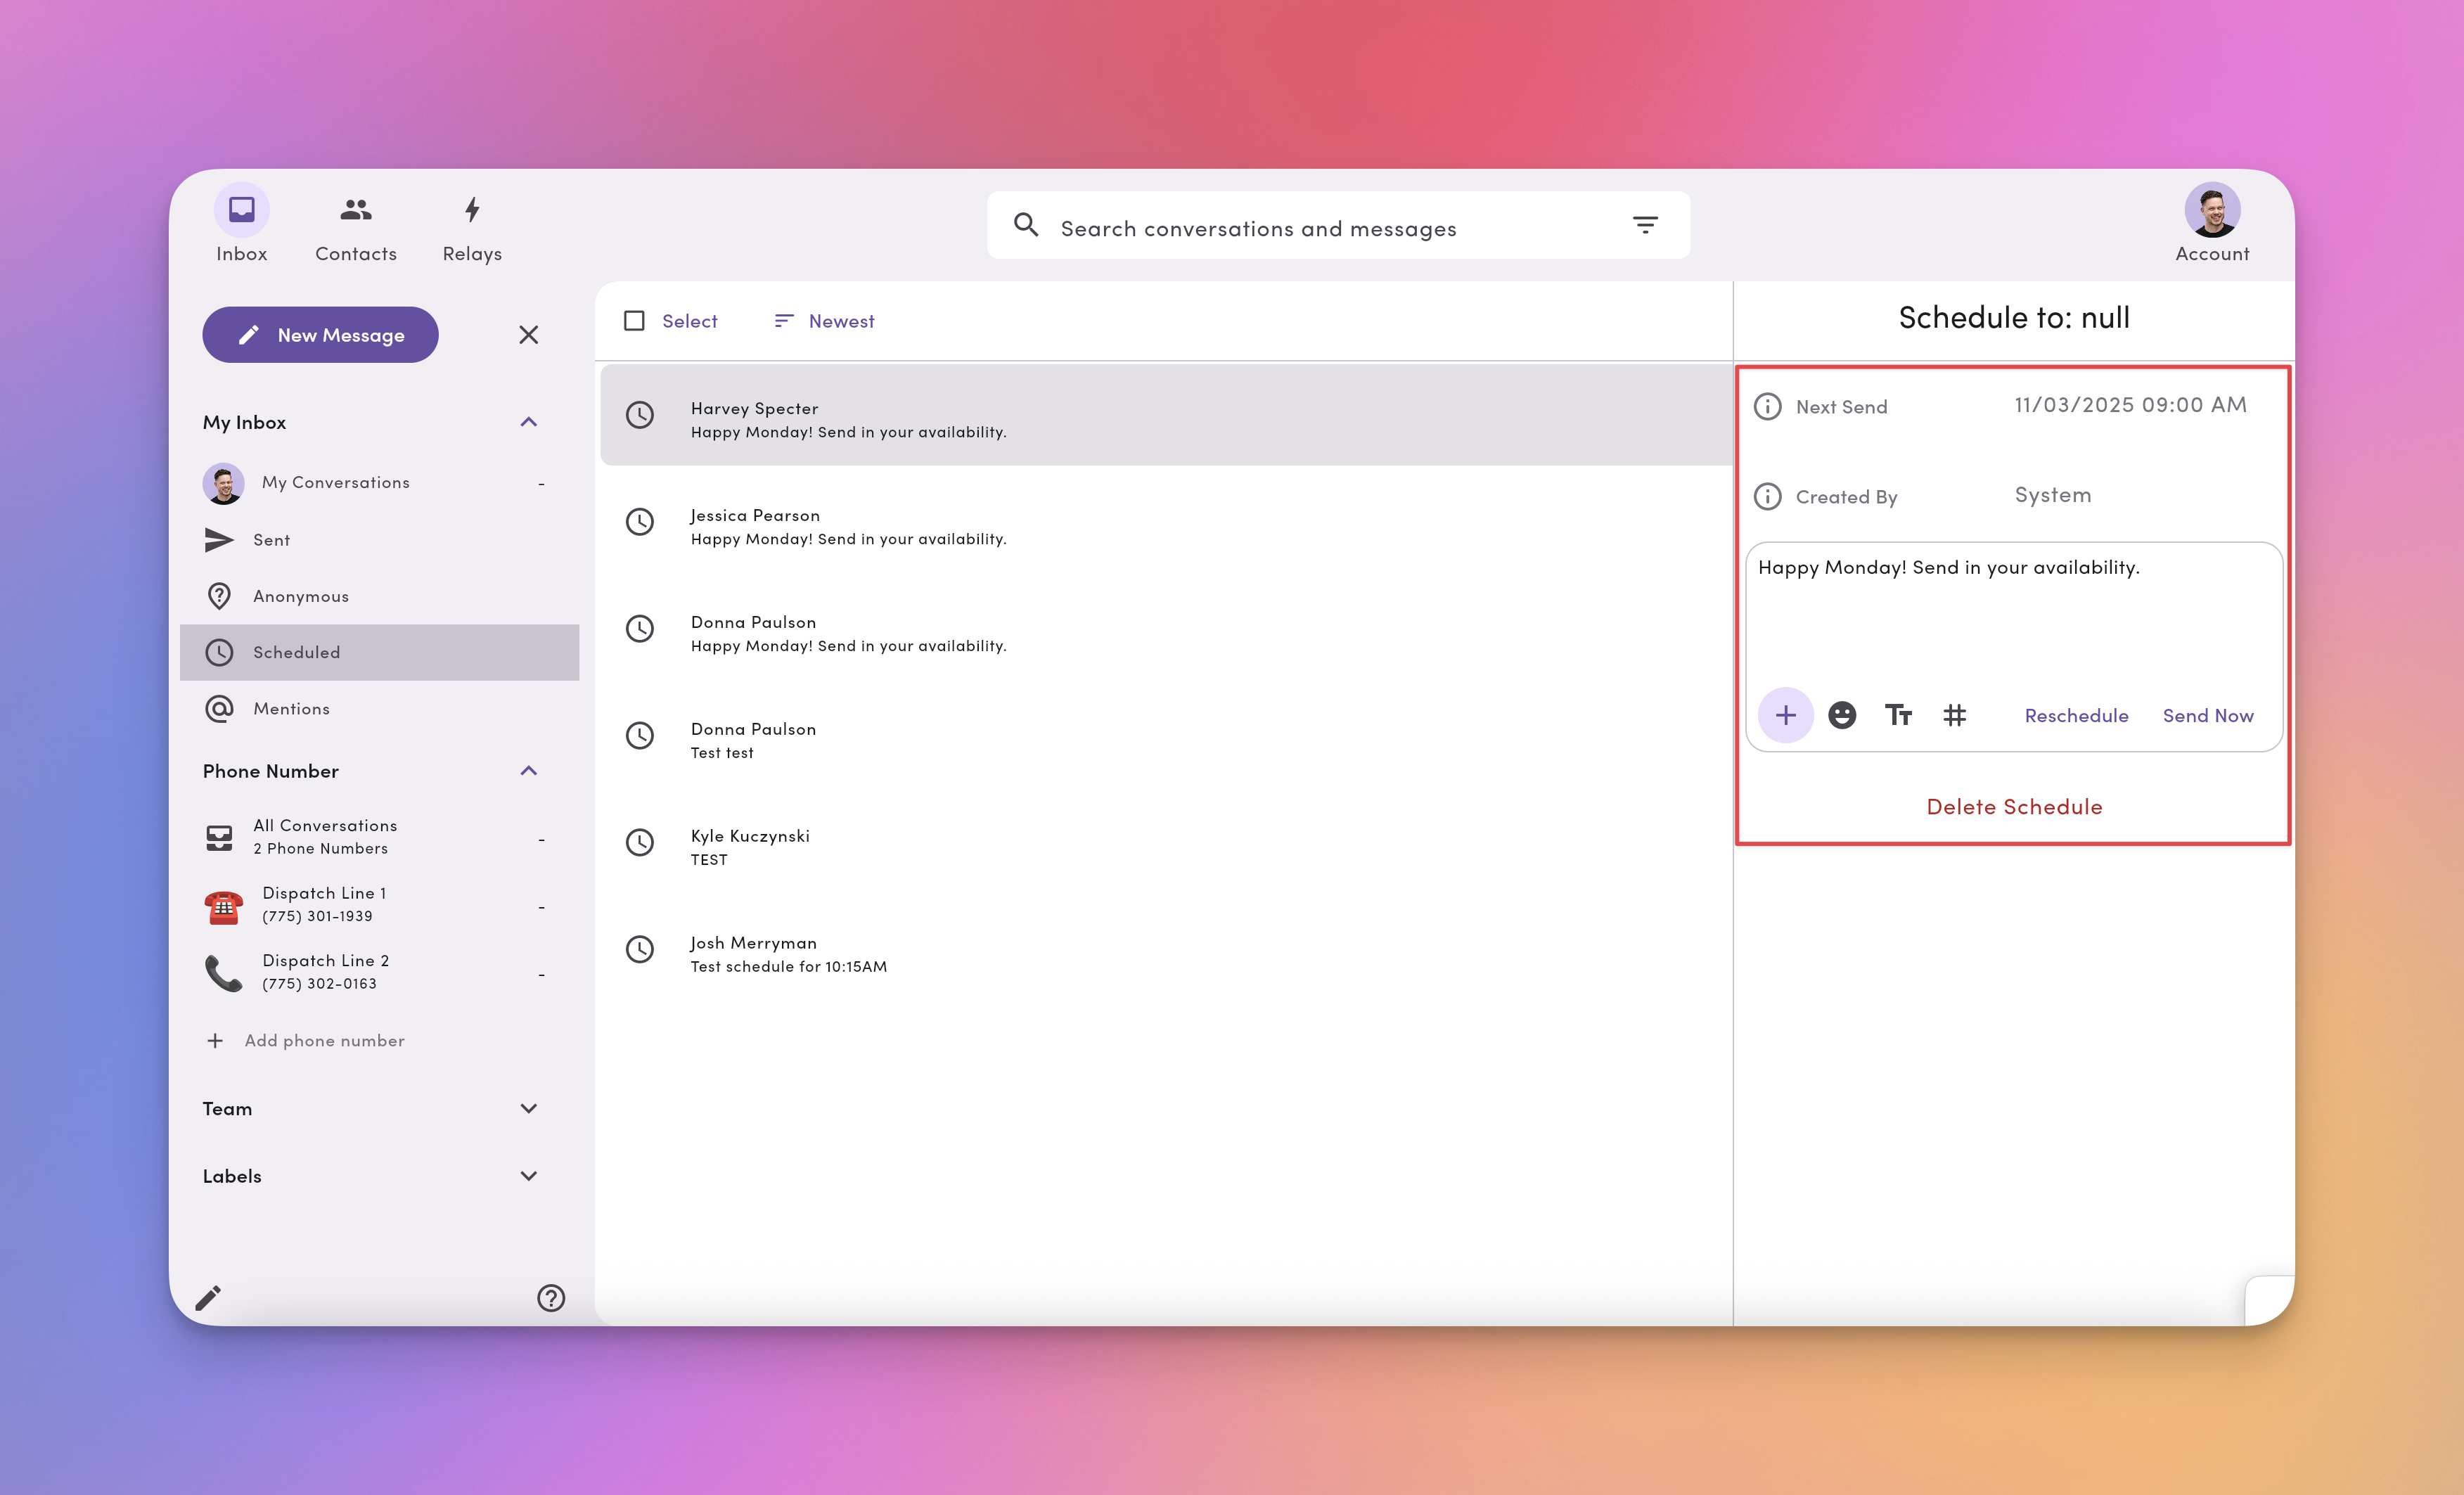Open the emoji picker in the schedule composer
Screen dimensions: 2464x1495
[x=1841, y=715]
